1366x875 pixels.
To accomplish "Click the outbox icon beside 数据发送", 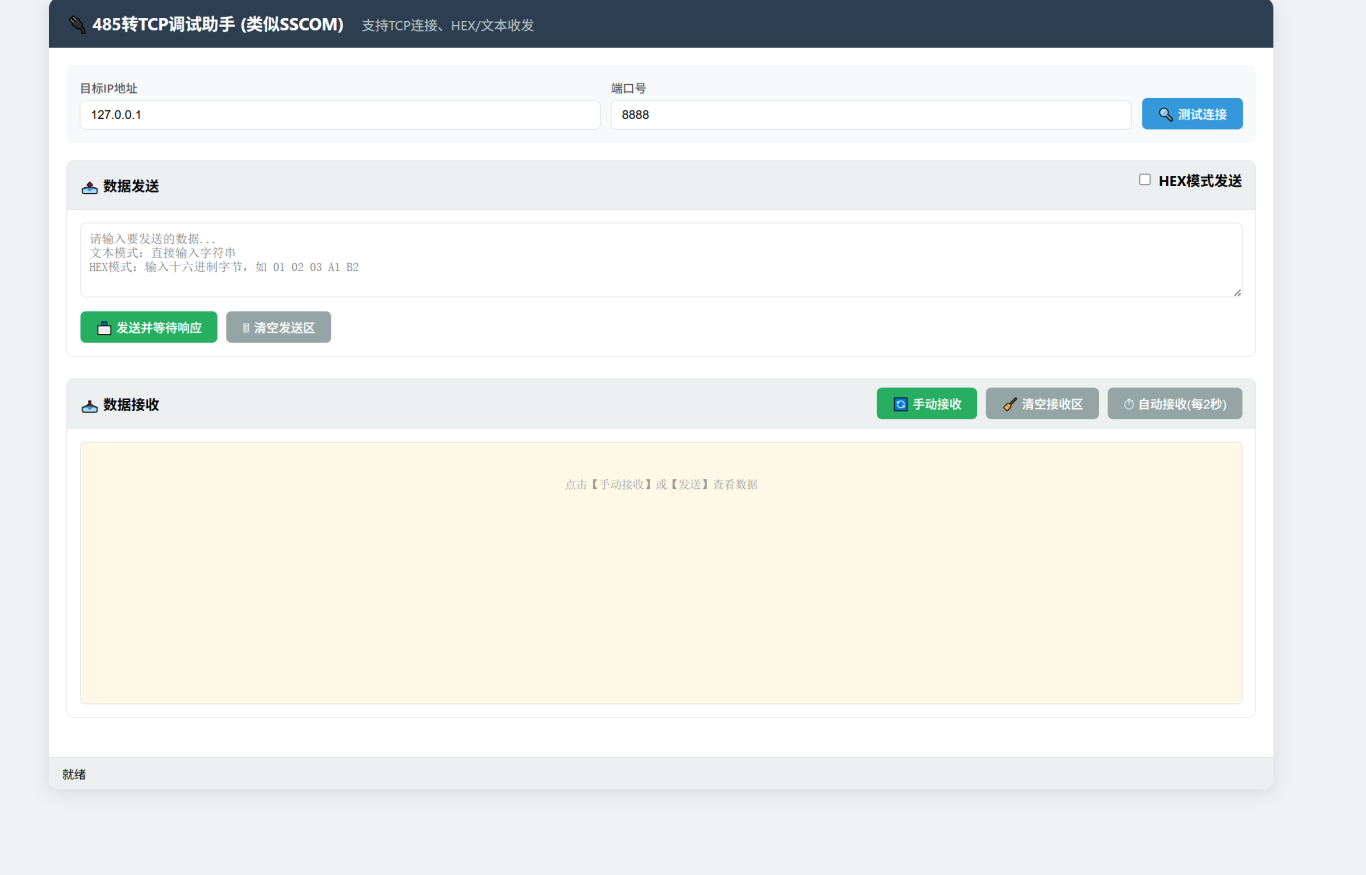I will point(90,187).
